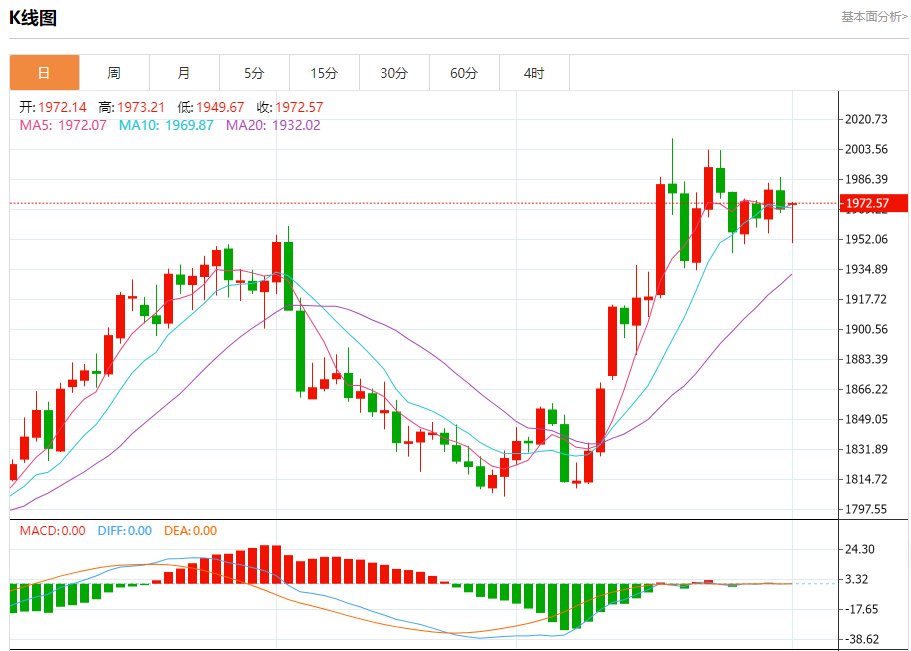Select the 日 daily chart tab

(44, 73)
